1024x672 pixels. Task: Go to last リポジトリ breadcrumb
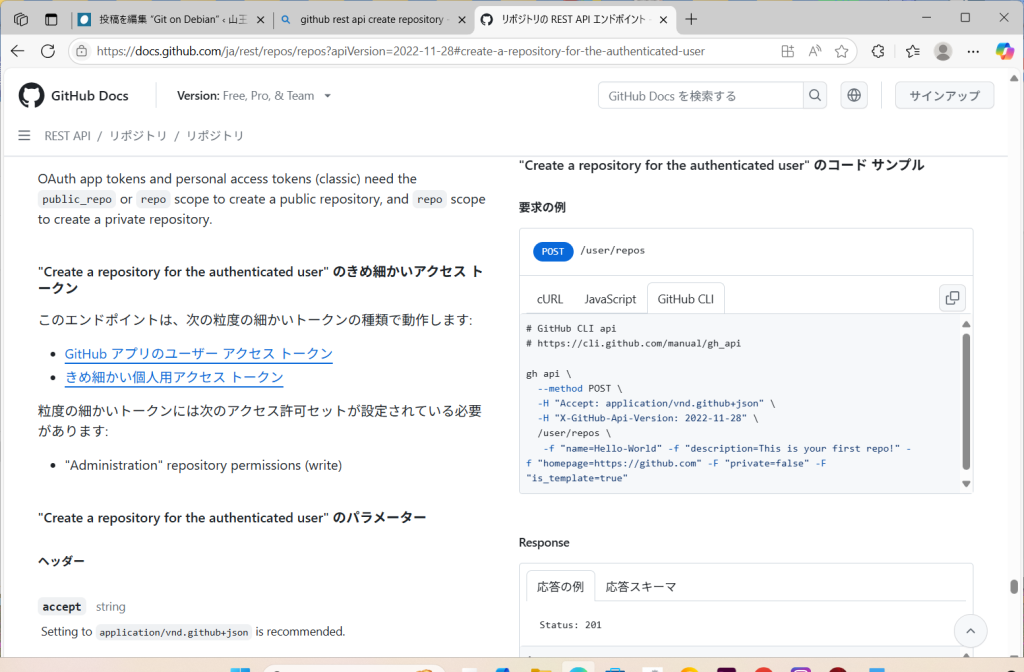[x=215, y=135]
